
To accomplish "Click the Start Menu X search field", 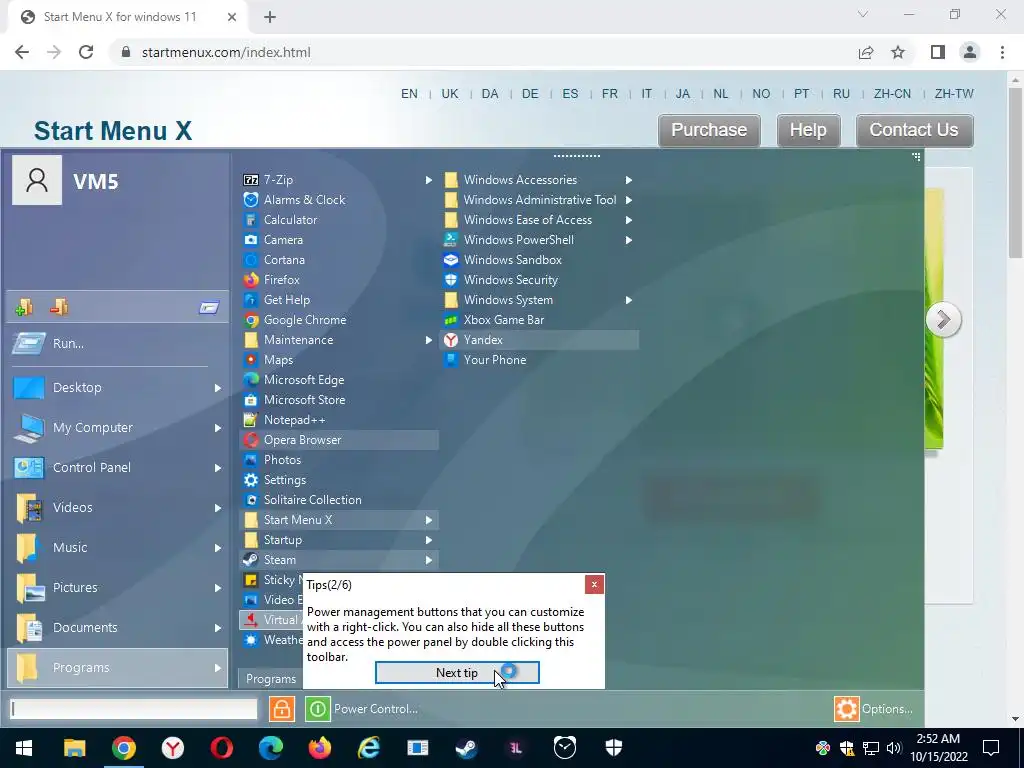I will (134, 709).
